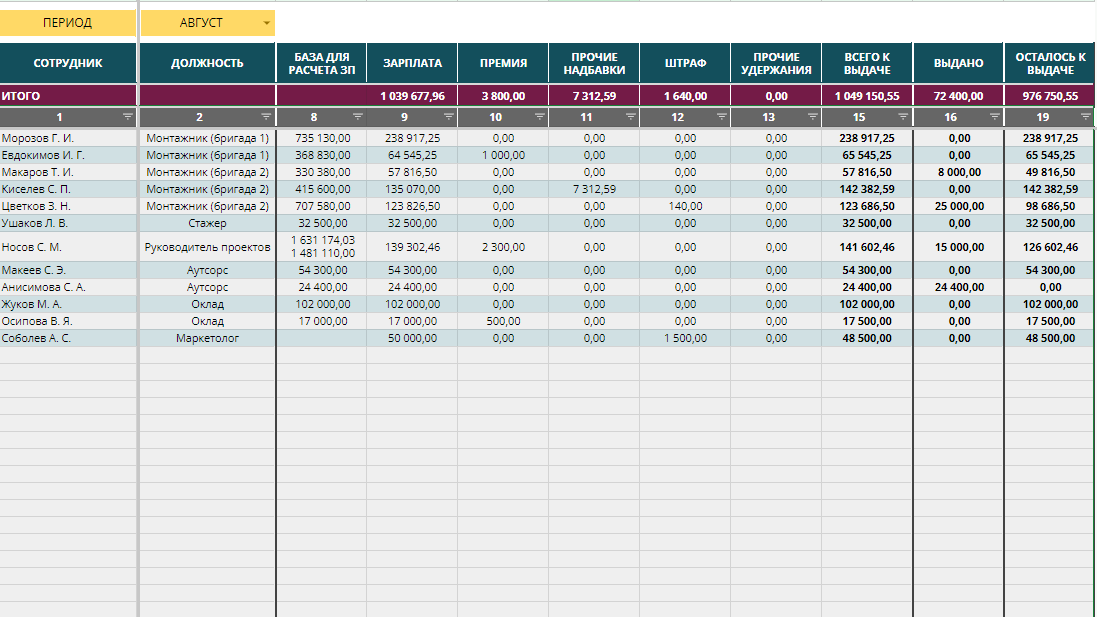The height and width of the screenshot is (617, 1097).
Task: Expand the АВГУСТ period dropdown arrow
Action: (x=266, y=23)
